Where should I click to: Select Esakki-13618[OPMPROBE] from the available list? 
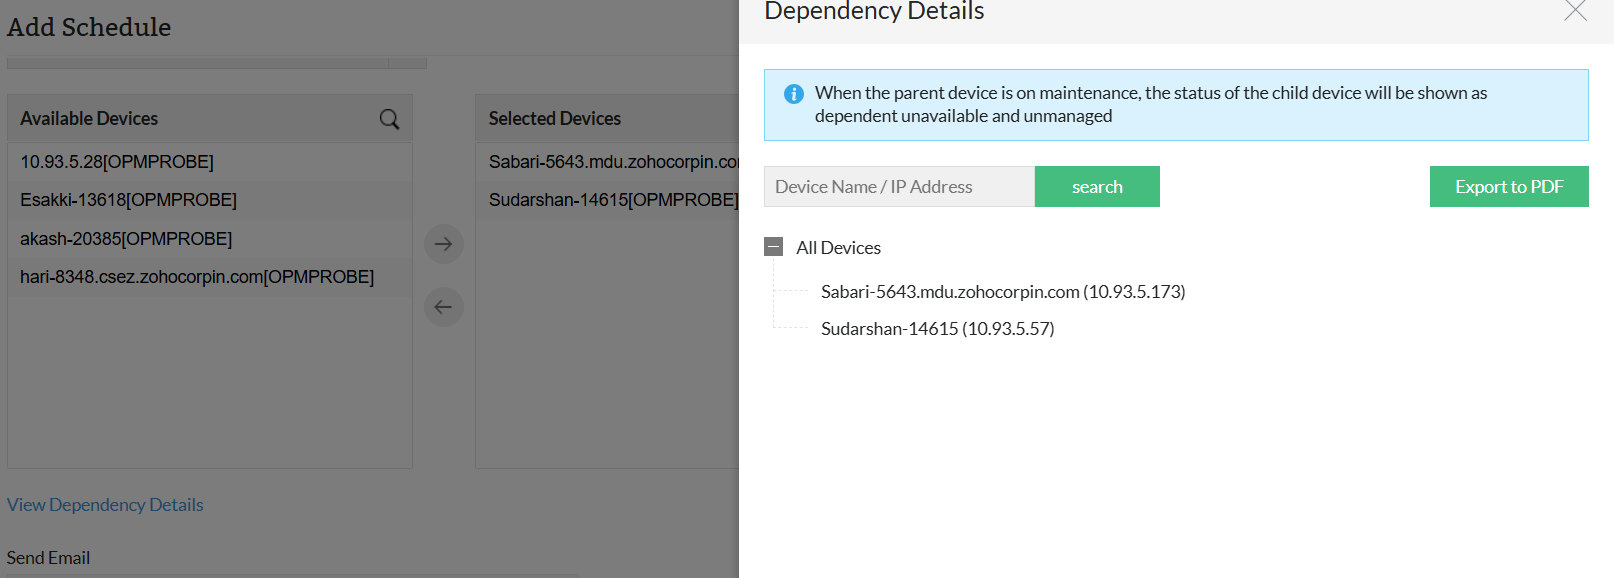(128, 200)
